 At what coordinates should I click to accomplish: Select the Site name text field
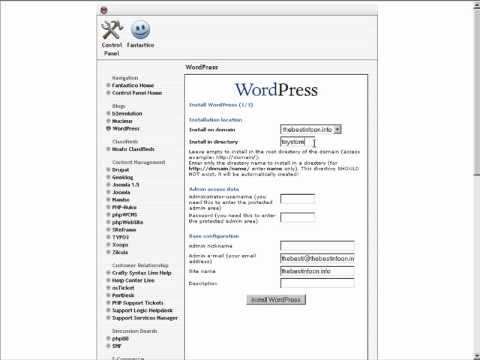click(x=317, y=271)
